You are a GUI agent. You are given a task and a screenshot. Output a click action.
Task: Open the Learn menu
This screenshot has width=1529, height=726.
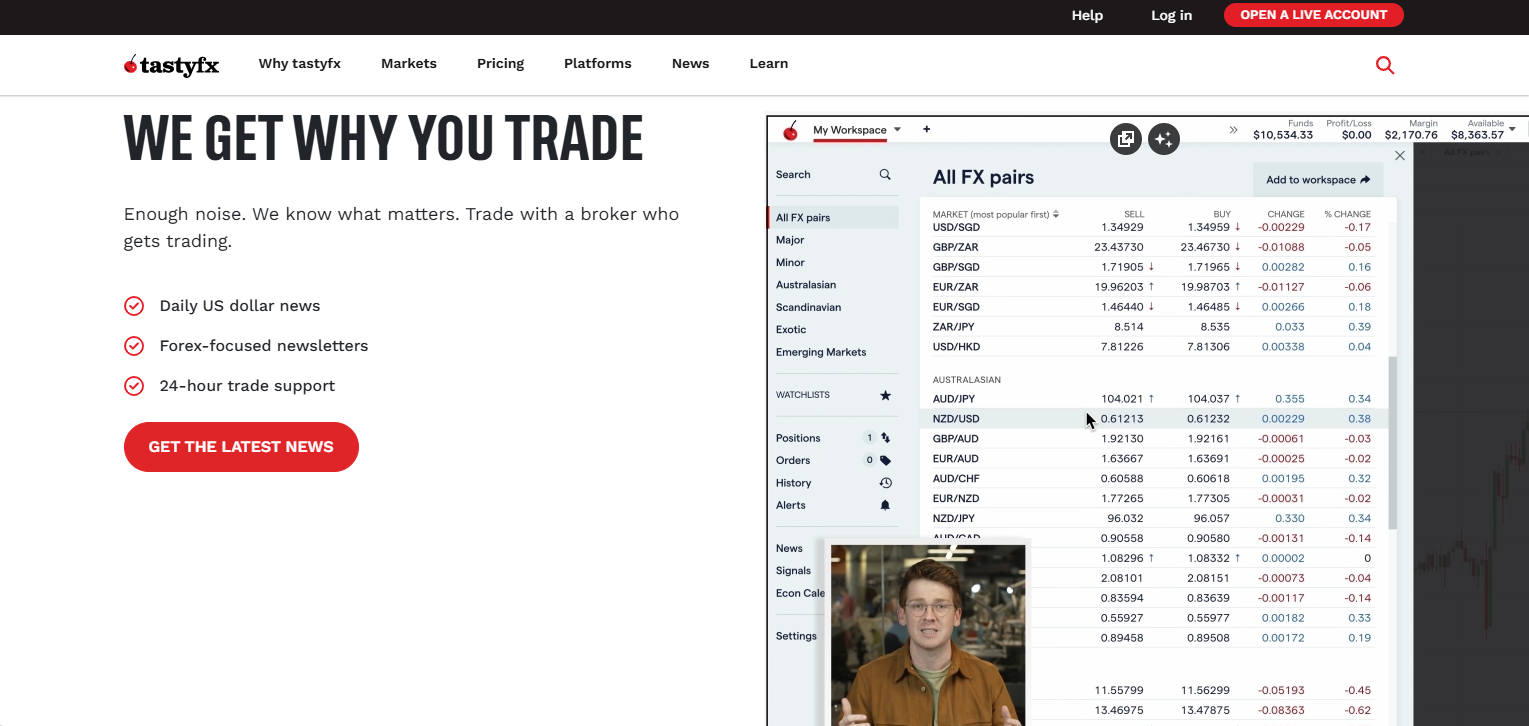(769, 63)
